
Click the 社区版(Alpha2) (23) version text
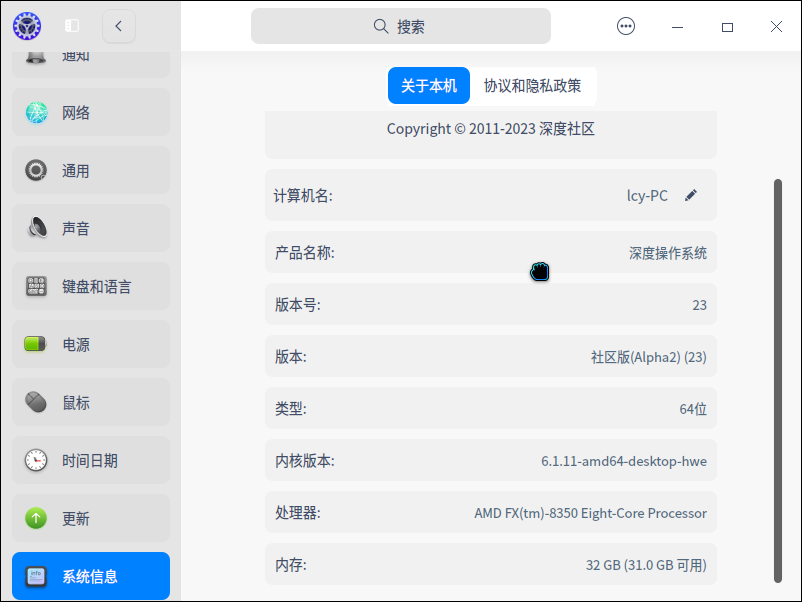[x=649, y=357]
